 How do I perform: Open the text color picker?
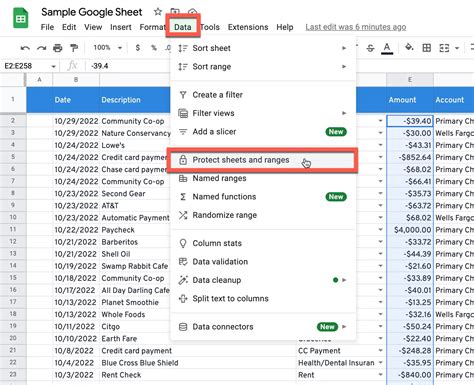pos(387,48)
